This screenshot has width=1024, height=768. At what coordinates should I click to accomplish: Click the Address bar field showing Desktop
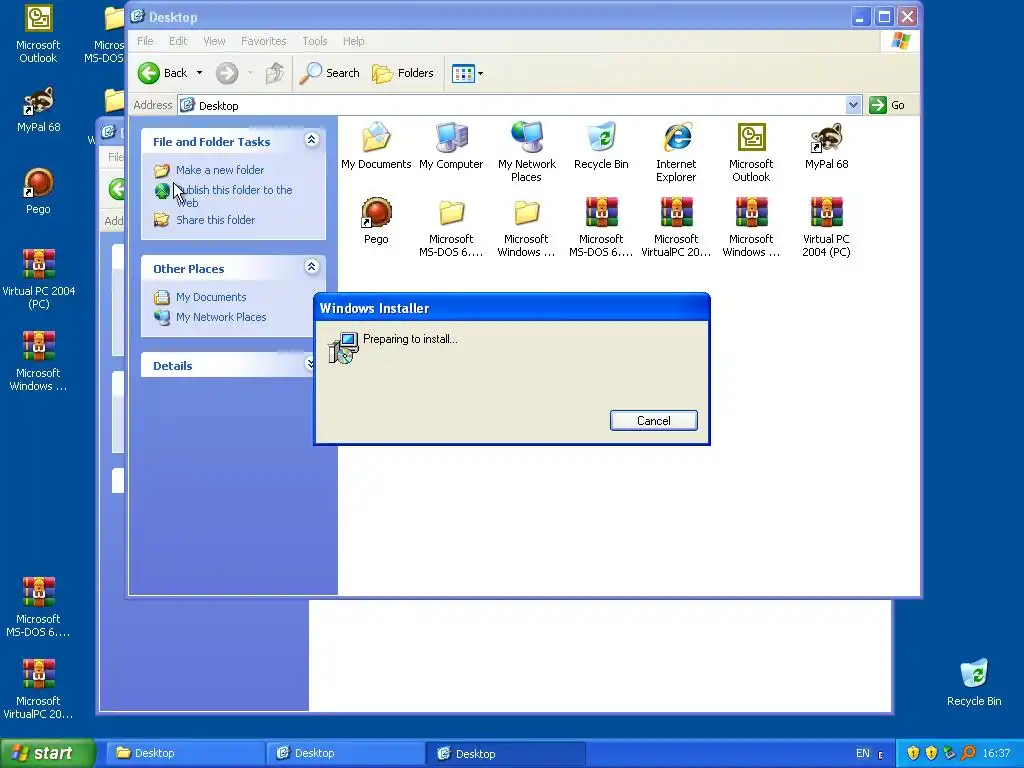tap(519, 105)
